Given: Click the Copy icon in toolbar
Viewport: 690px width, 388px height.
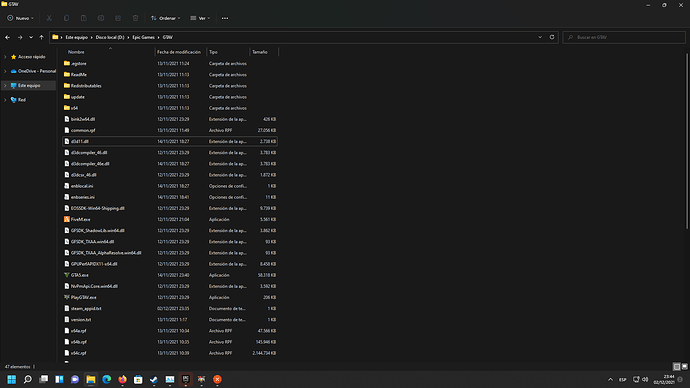Looking at the screenshot, I should pyautogui.click(x=66, y=18).
